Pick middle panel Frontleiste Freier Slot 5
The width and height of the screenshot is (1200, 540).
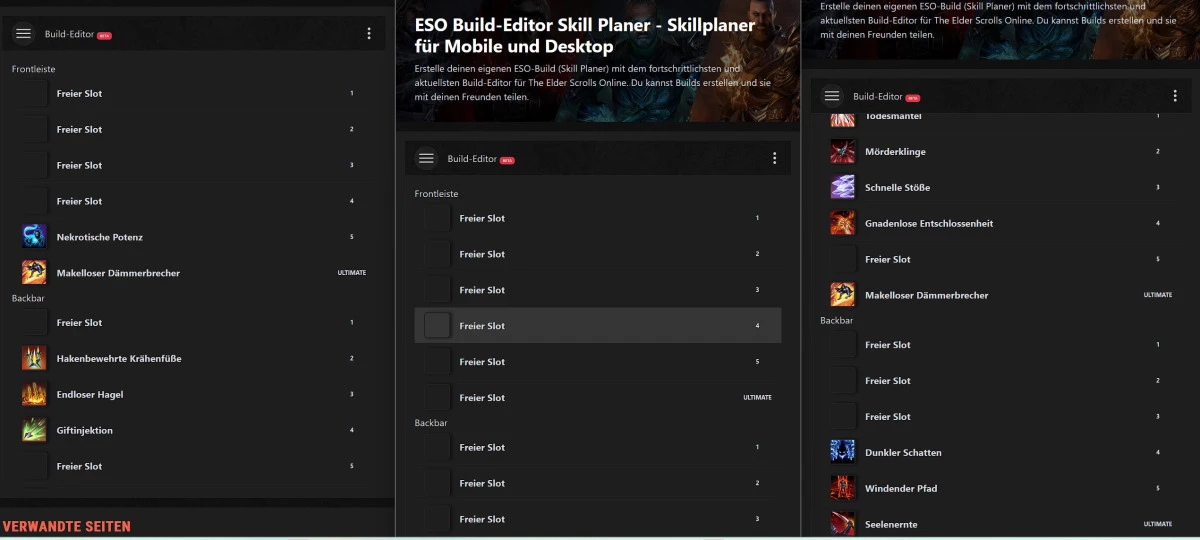coord(598,362)
